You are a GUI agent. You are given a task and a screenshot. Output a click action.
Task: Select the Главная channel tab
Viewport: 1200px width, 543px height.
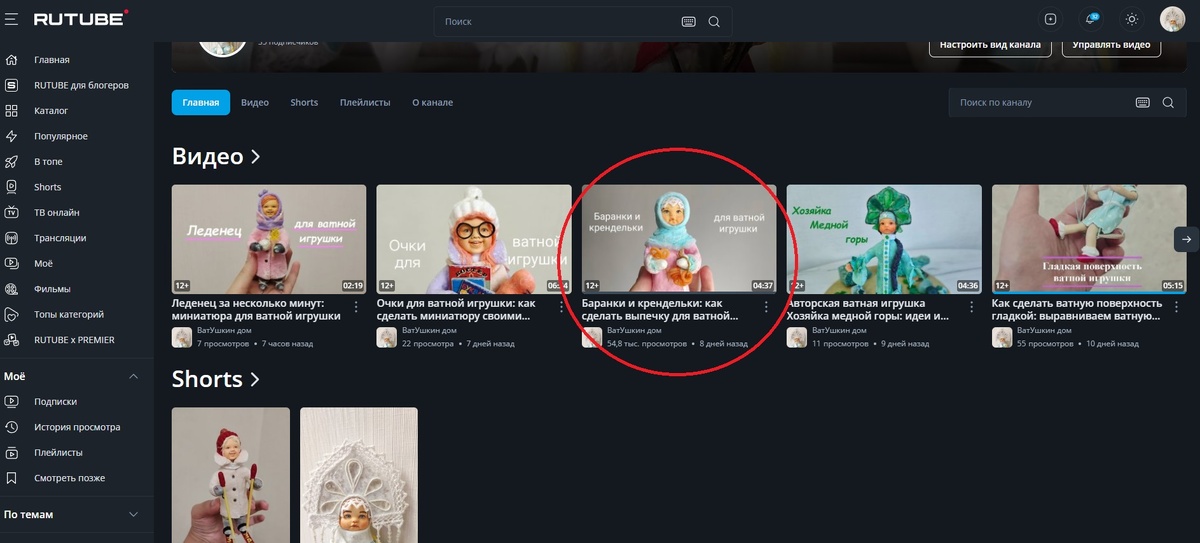pos(200,102)
